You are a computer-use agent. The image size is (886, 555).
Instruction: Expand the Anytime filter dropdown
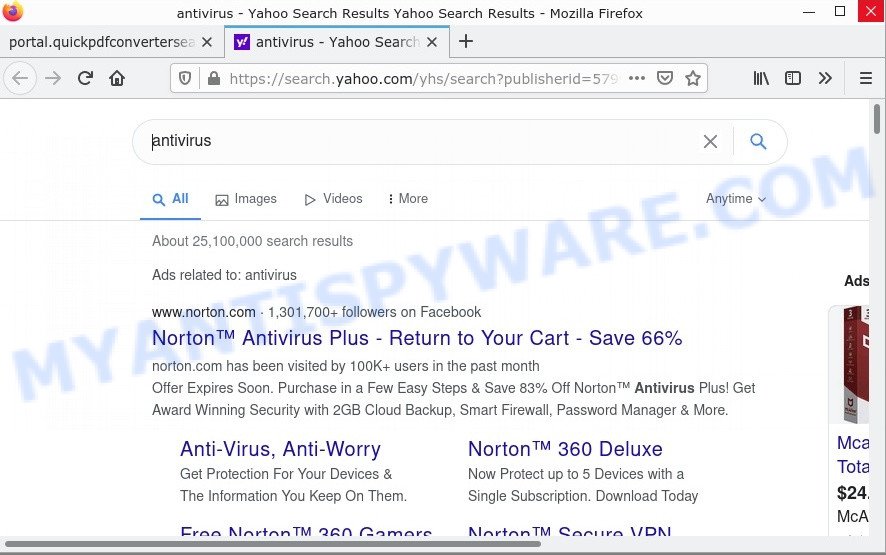736,199
